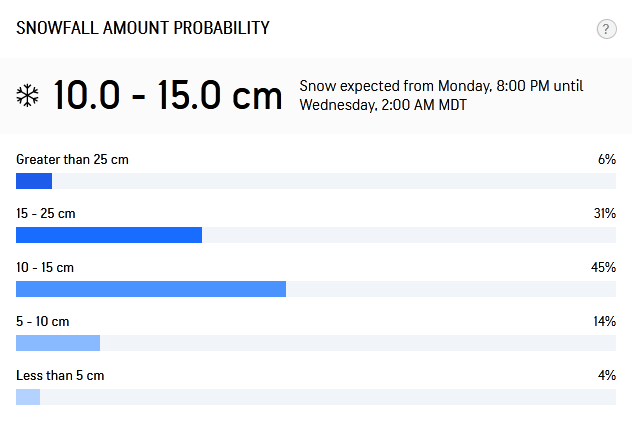Click the 10 - 15 cm probability bar
This screenshot has width=632, height=435.
pyautogui.click(x=316, y=289)
